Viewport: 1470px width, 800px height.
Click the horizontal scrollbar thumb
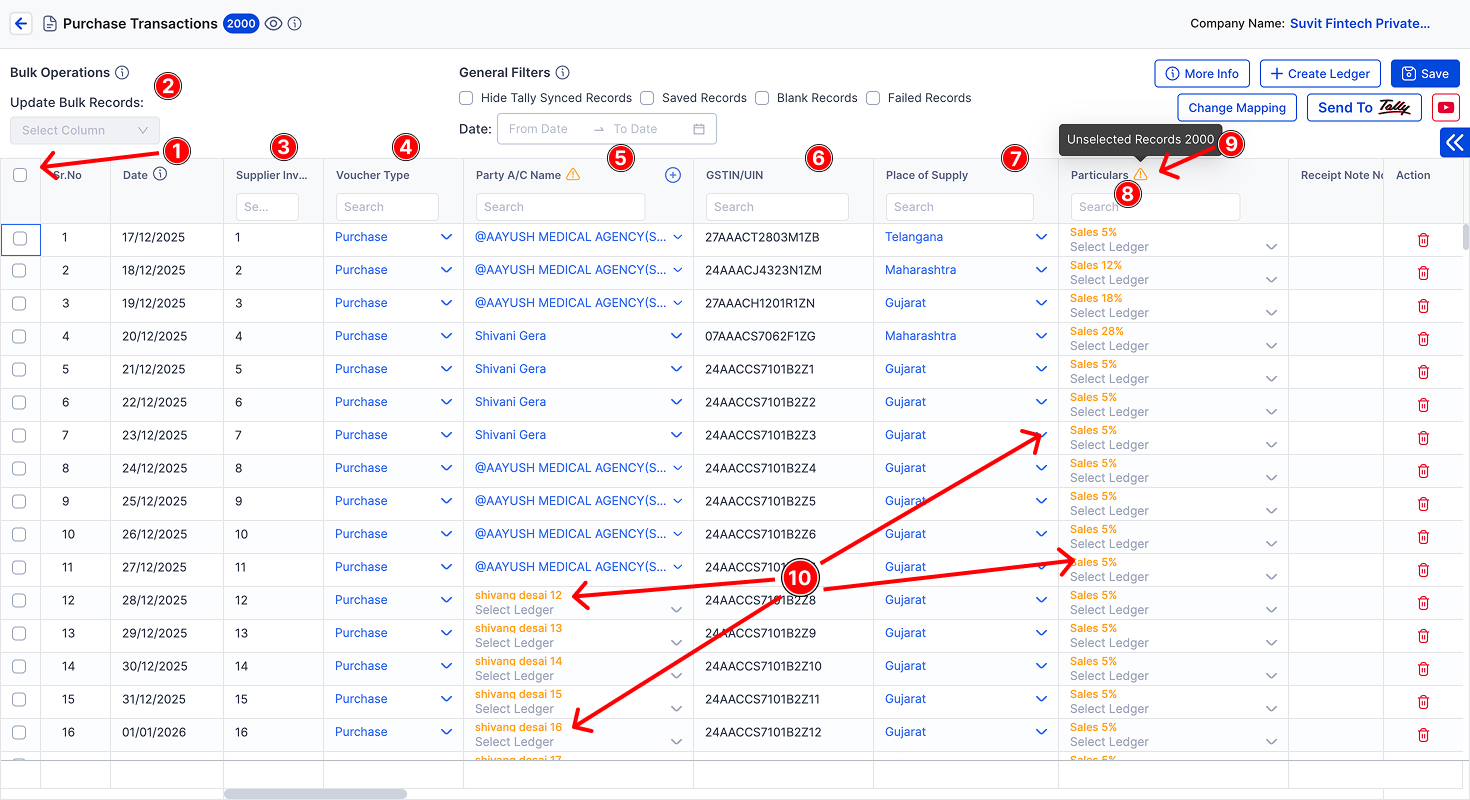(x=315, y=794)
